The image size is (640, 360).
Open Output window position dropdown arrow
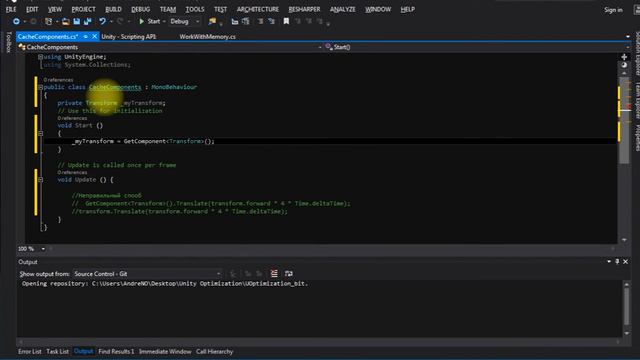(x=609, y=261)
